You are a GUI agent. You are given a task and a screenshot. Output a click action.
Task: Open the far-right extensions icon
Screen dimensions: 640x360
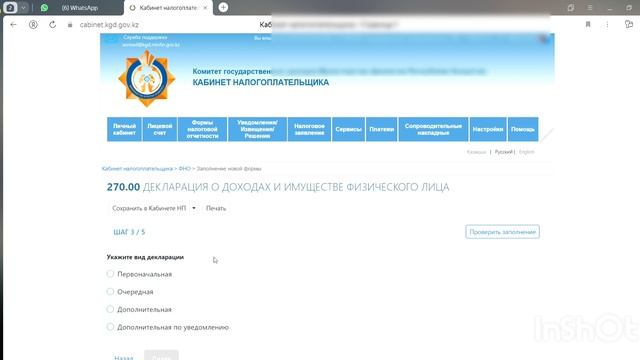pos(629,24)
